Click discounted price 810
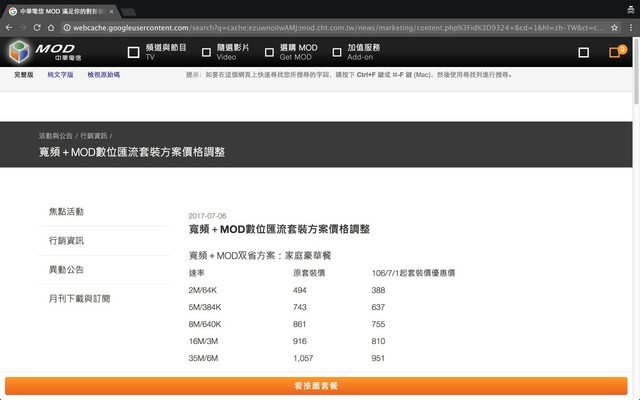The width and height of the screenshot is (640, 400). tap(378, 341)
